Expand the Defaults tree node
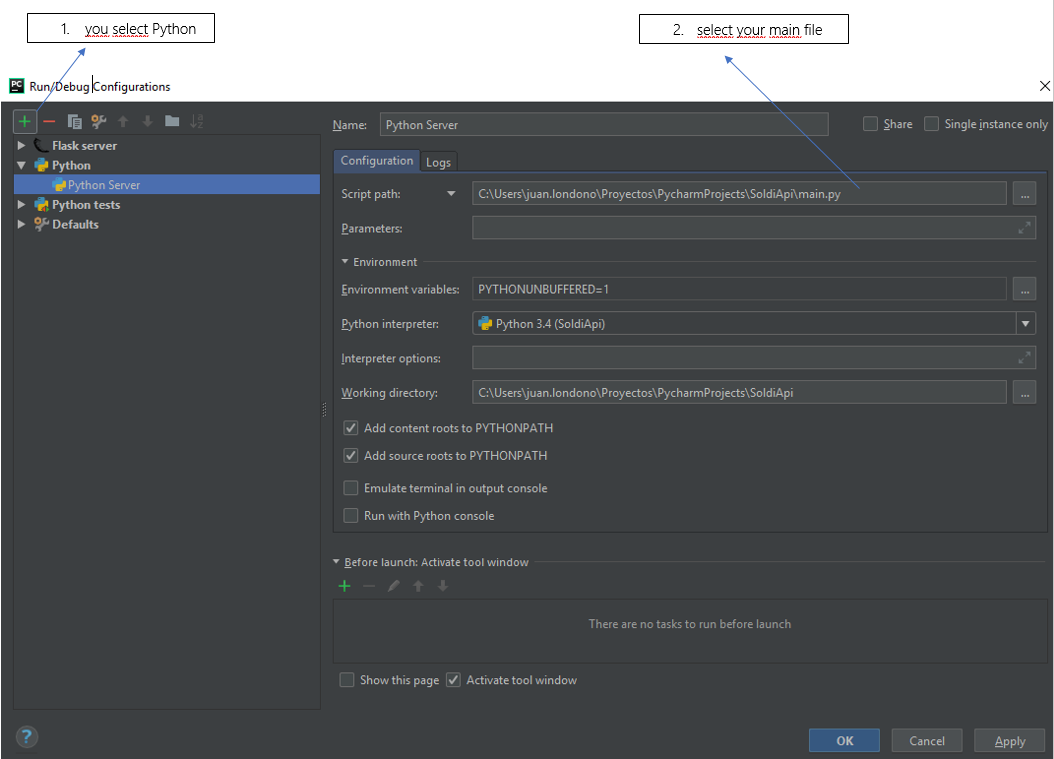This screenshot has height=759, width=1054. pyautogui.click(x=21, y=225)
